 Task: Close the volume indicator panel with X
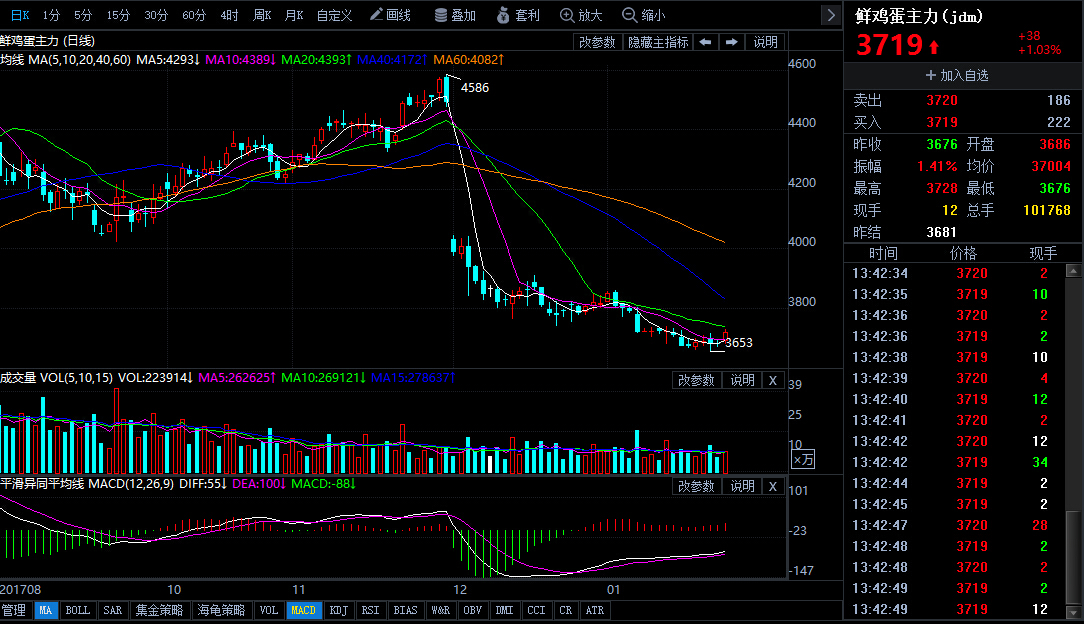tap(772, 380)
